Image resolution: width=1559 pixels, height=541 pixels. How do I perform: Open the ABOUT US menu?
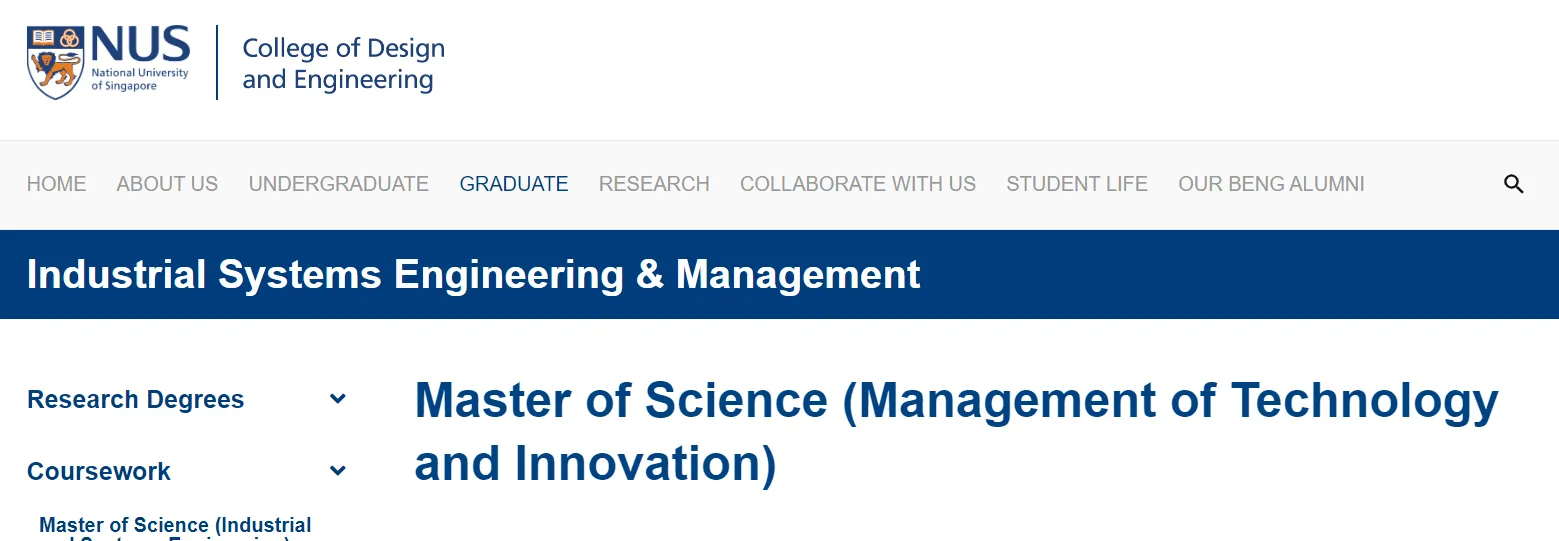pyautogui.click(x=167, y=184)
